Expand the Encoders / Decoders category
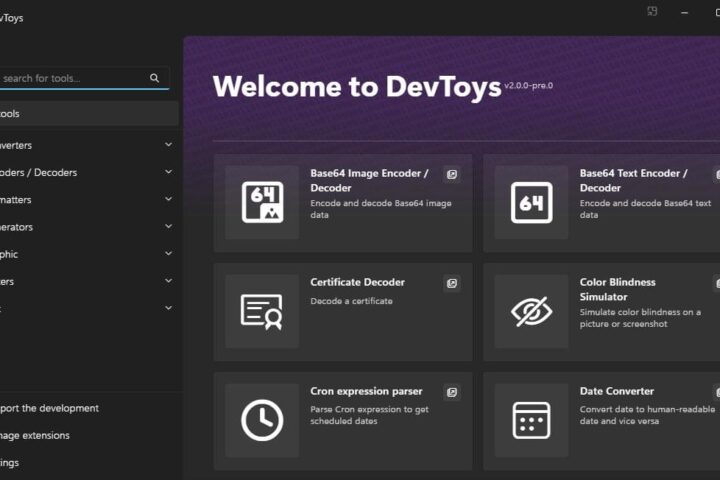Viewport: 720px width, 480px height. [x=87, y=172]
